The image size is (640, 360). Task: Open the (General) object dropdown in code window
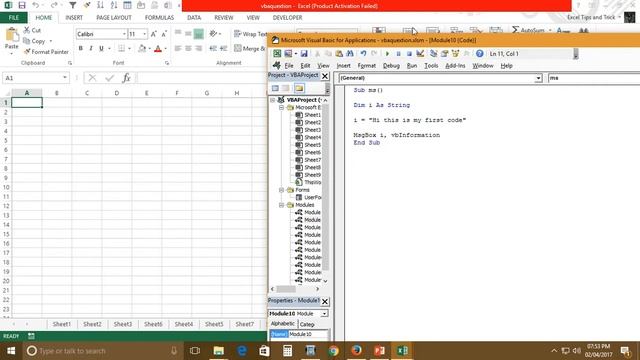538,78
